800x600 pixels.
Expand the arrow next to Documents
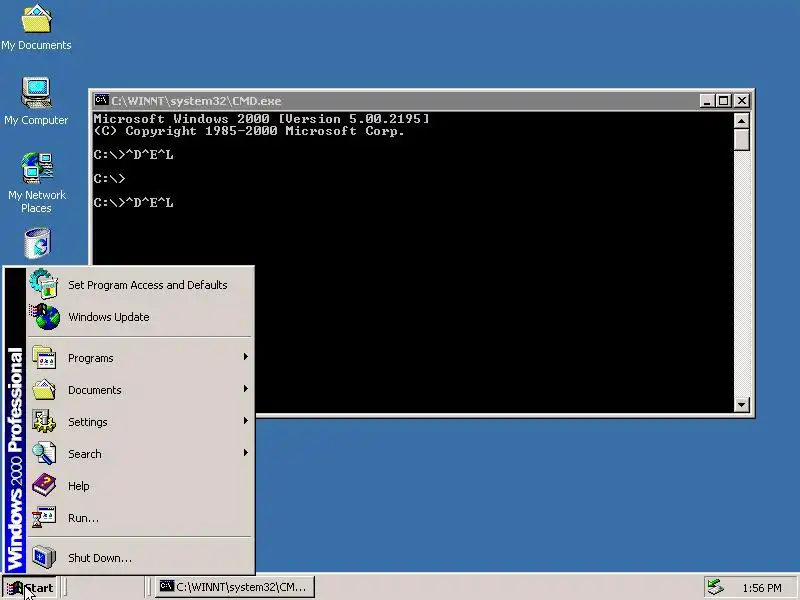(x=245, y=389)
